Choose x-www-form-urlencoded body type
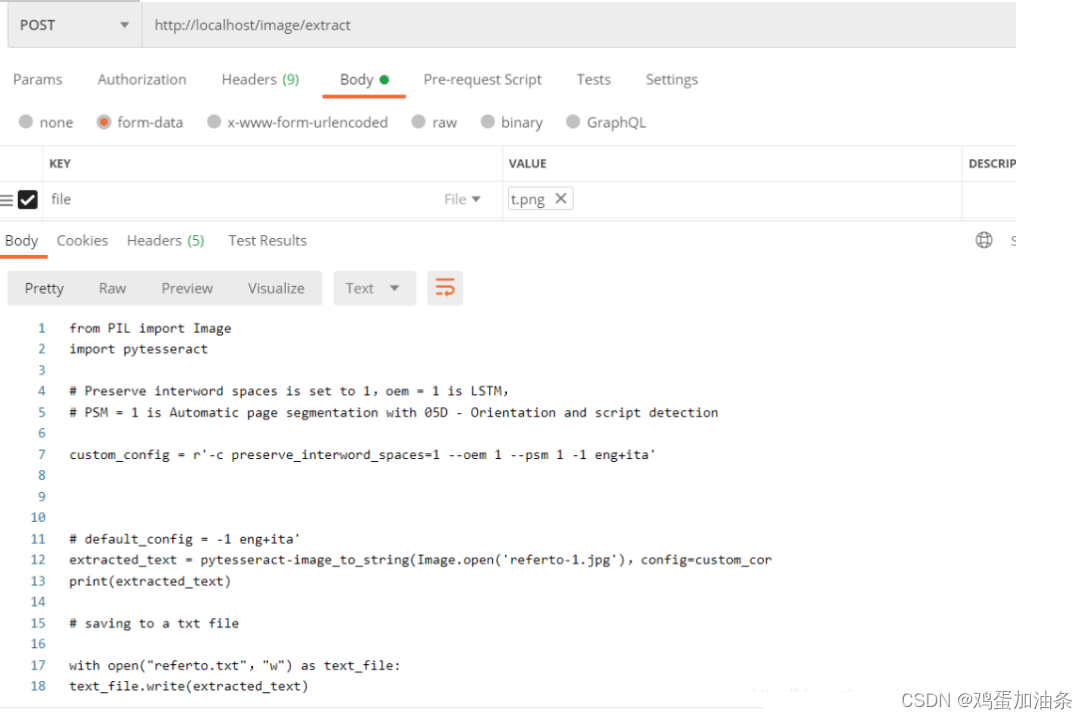The image size is (1087, 720). click(x=214, y=122)
